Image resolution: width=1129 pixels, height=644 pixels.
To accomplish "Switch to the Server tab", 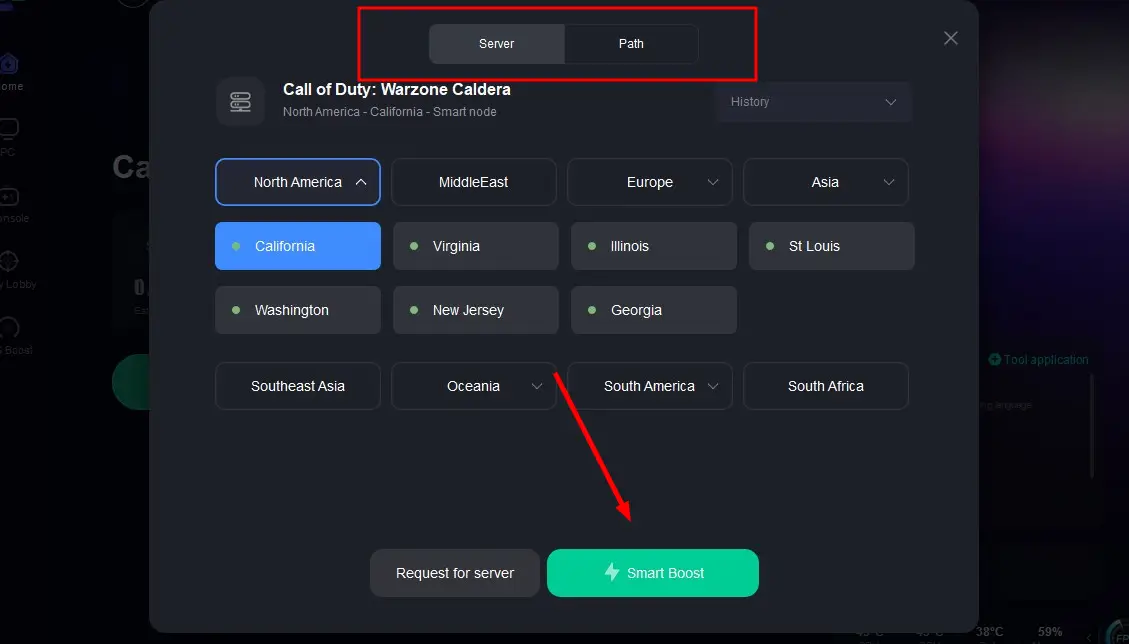I will 497,44.
